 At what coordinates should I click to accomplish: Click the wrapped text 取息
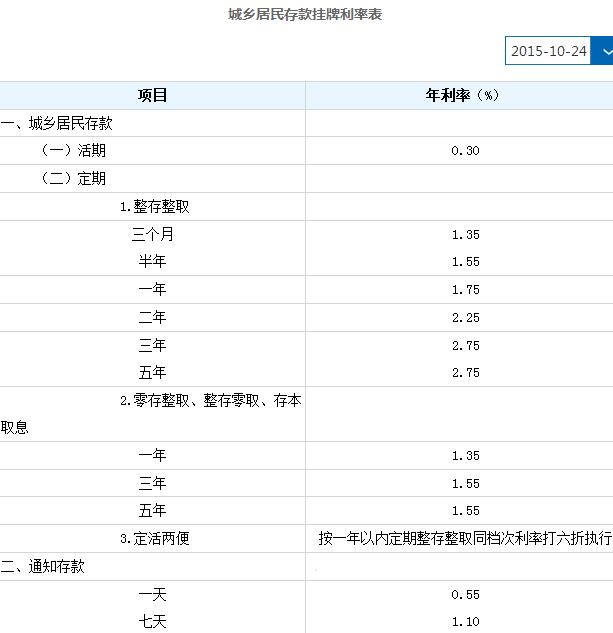(x=15, y=428)
